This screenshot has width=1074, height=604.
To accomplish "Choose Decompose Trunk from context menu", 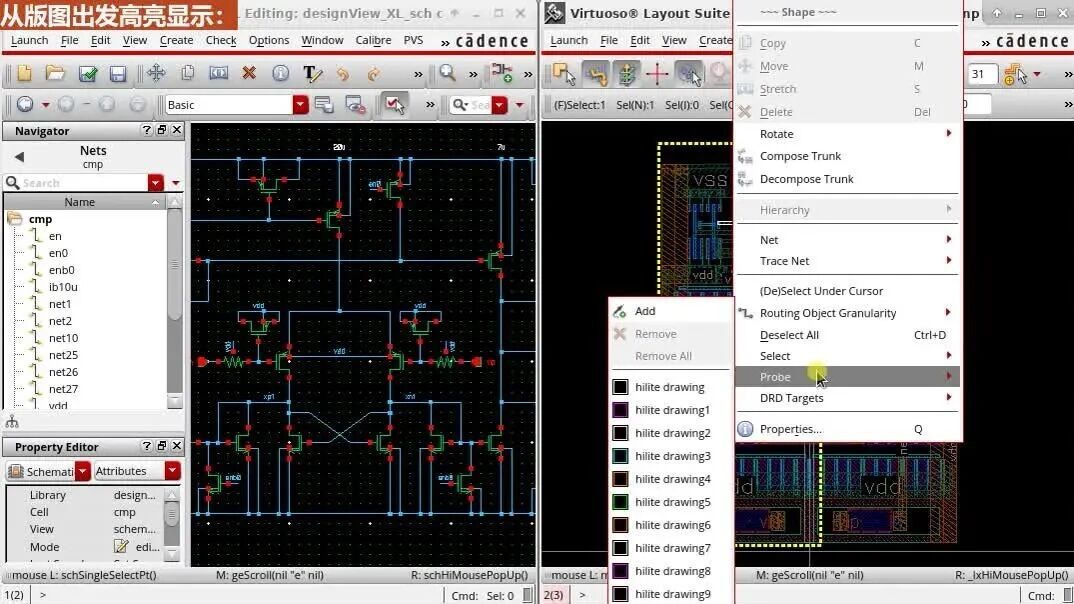I will 848,179.
